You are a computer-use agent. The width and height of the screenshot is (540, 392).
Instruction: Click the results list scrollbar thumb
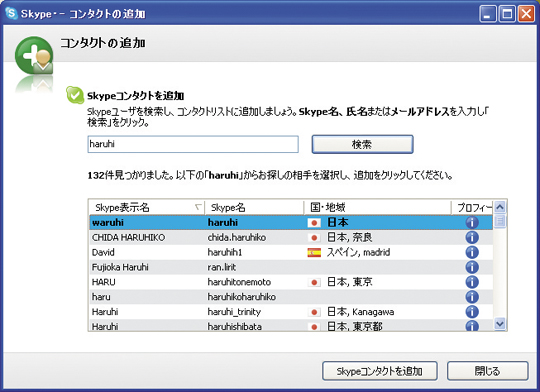click(x=500, y=221)
